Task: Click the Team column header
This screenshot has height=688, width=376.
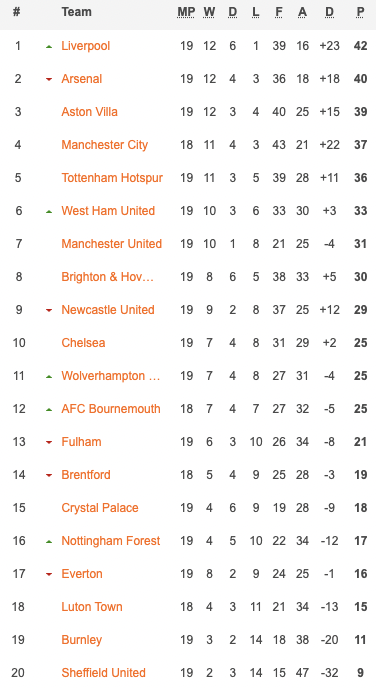Action: pyautogui.click(x=76, y=12)
